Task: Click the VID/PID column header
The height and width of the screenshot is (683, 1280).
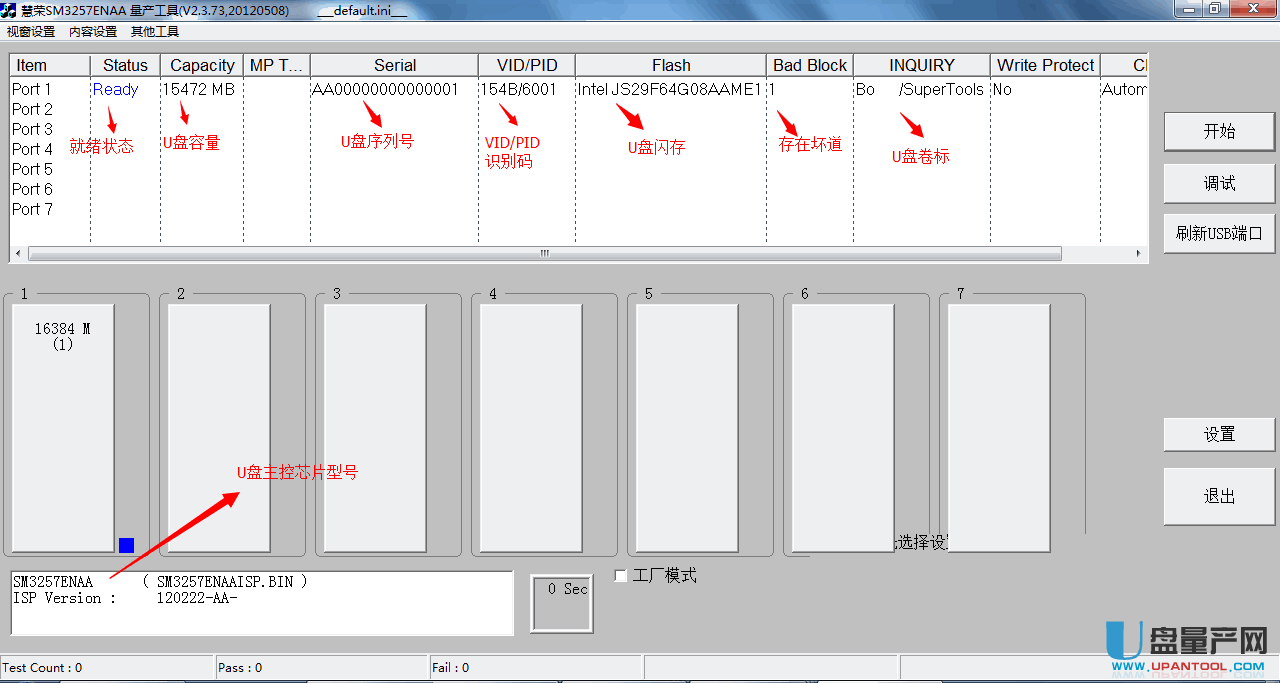Action: pyautogui.click(x=527, y=65)
